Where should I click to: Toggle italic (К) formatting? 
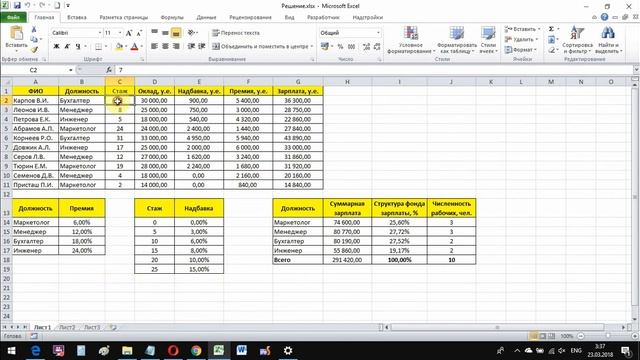click(67, 47)
